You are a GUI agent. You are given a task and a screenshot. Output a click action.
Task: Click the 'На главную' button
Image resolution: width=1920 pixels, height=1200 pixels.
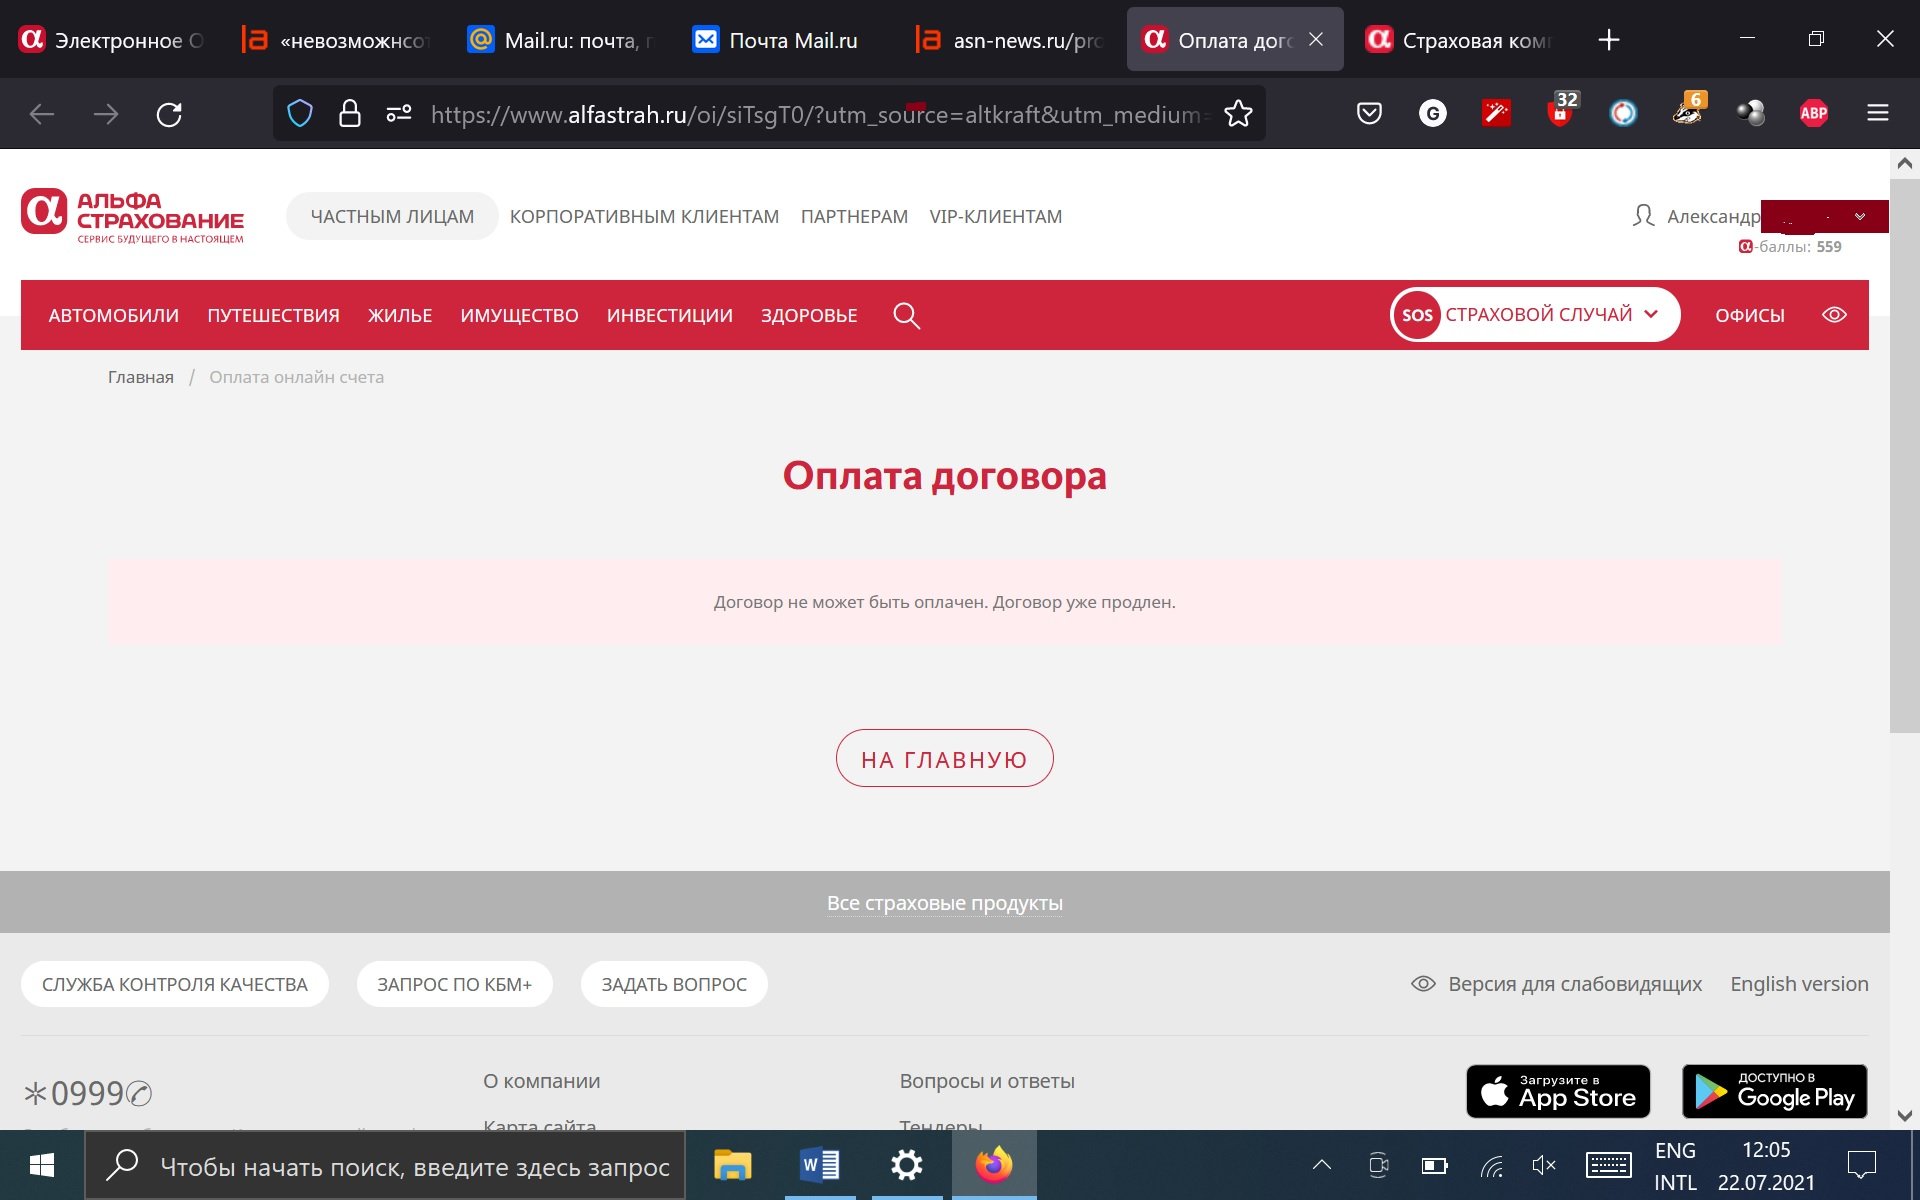pos(944,759)
